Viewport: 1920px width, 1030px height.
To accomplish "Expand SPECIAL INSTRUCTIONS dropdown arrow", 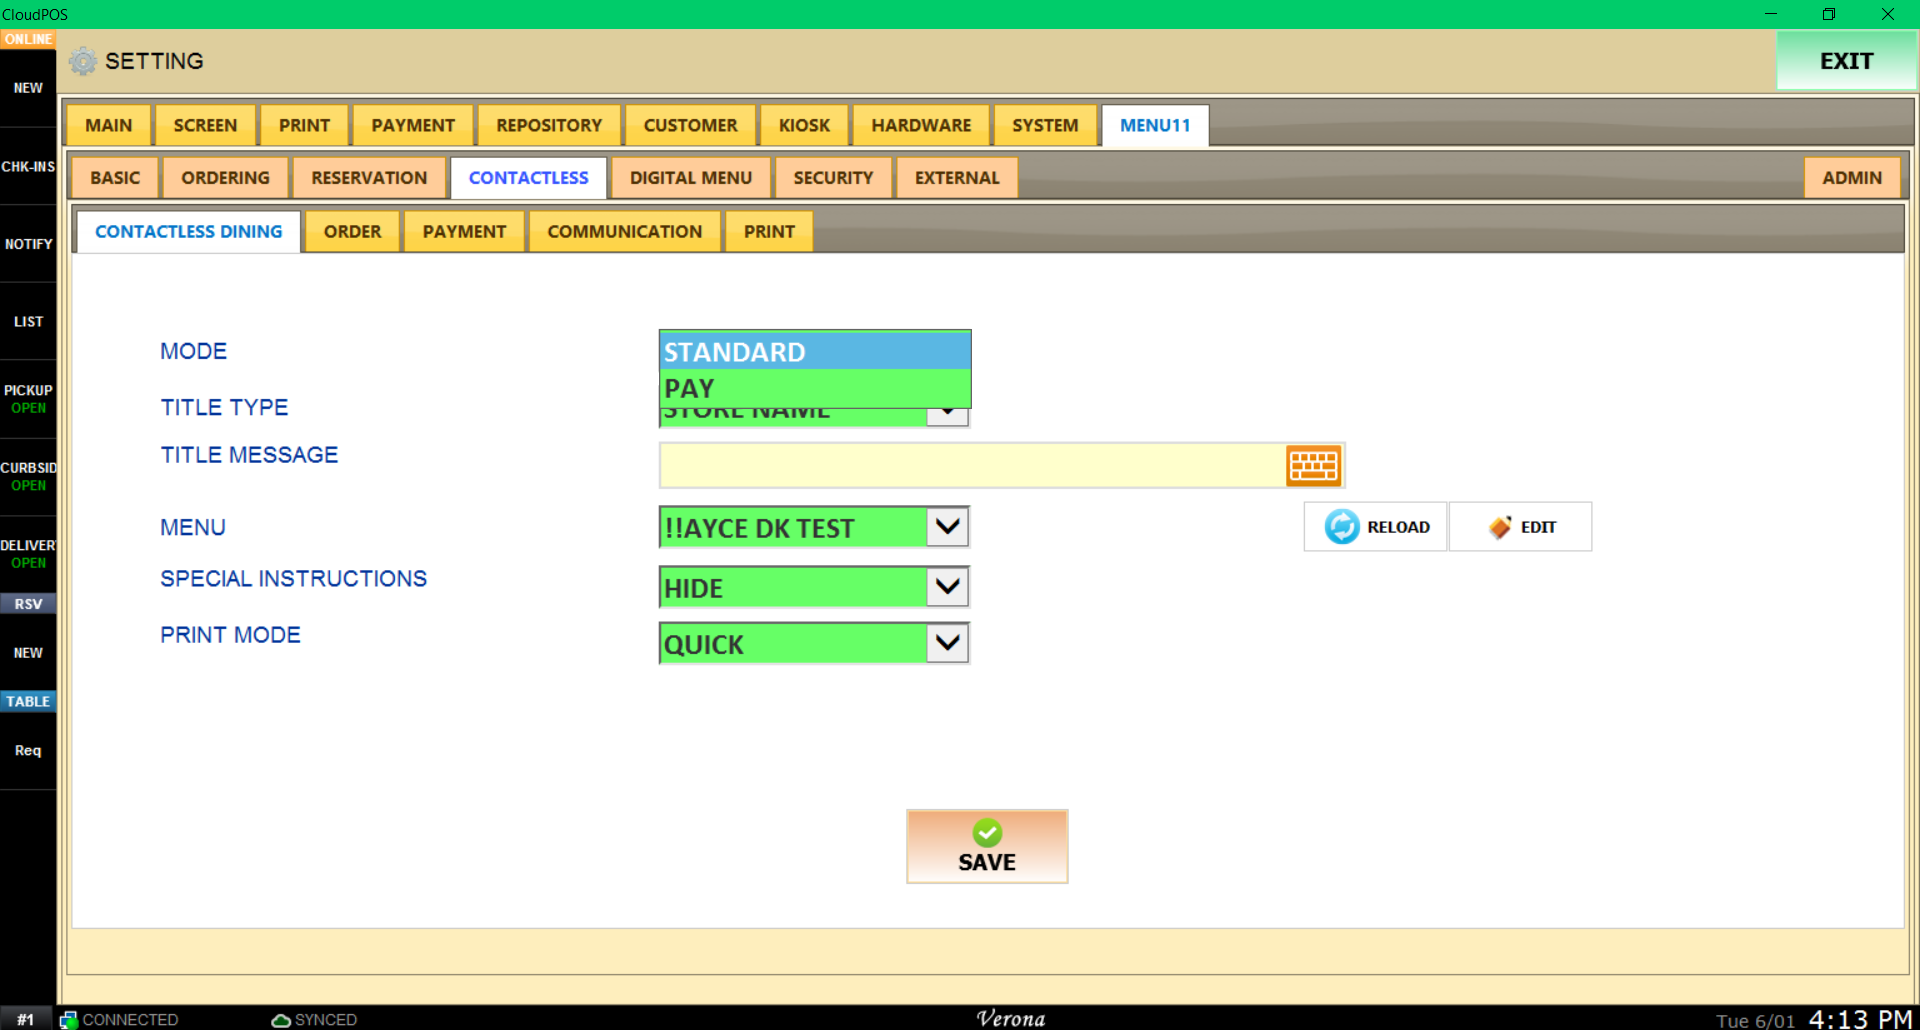I will click(x=947, y=587).
